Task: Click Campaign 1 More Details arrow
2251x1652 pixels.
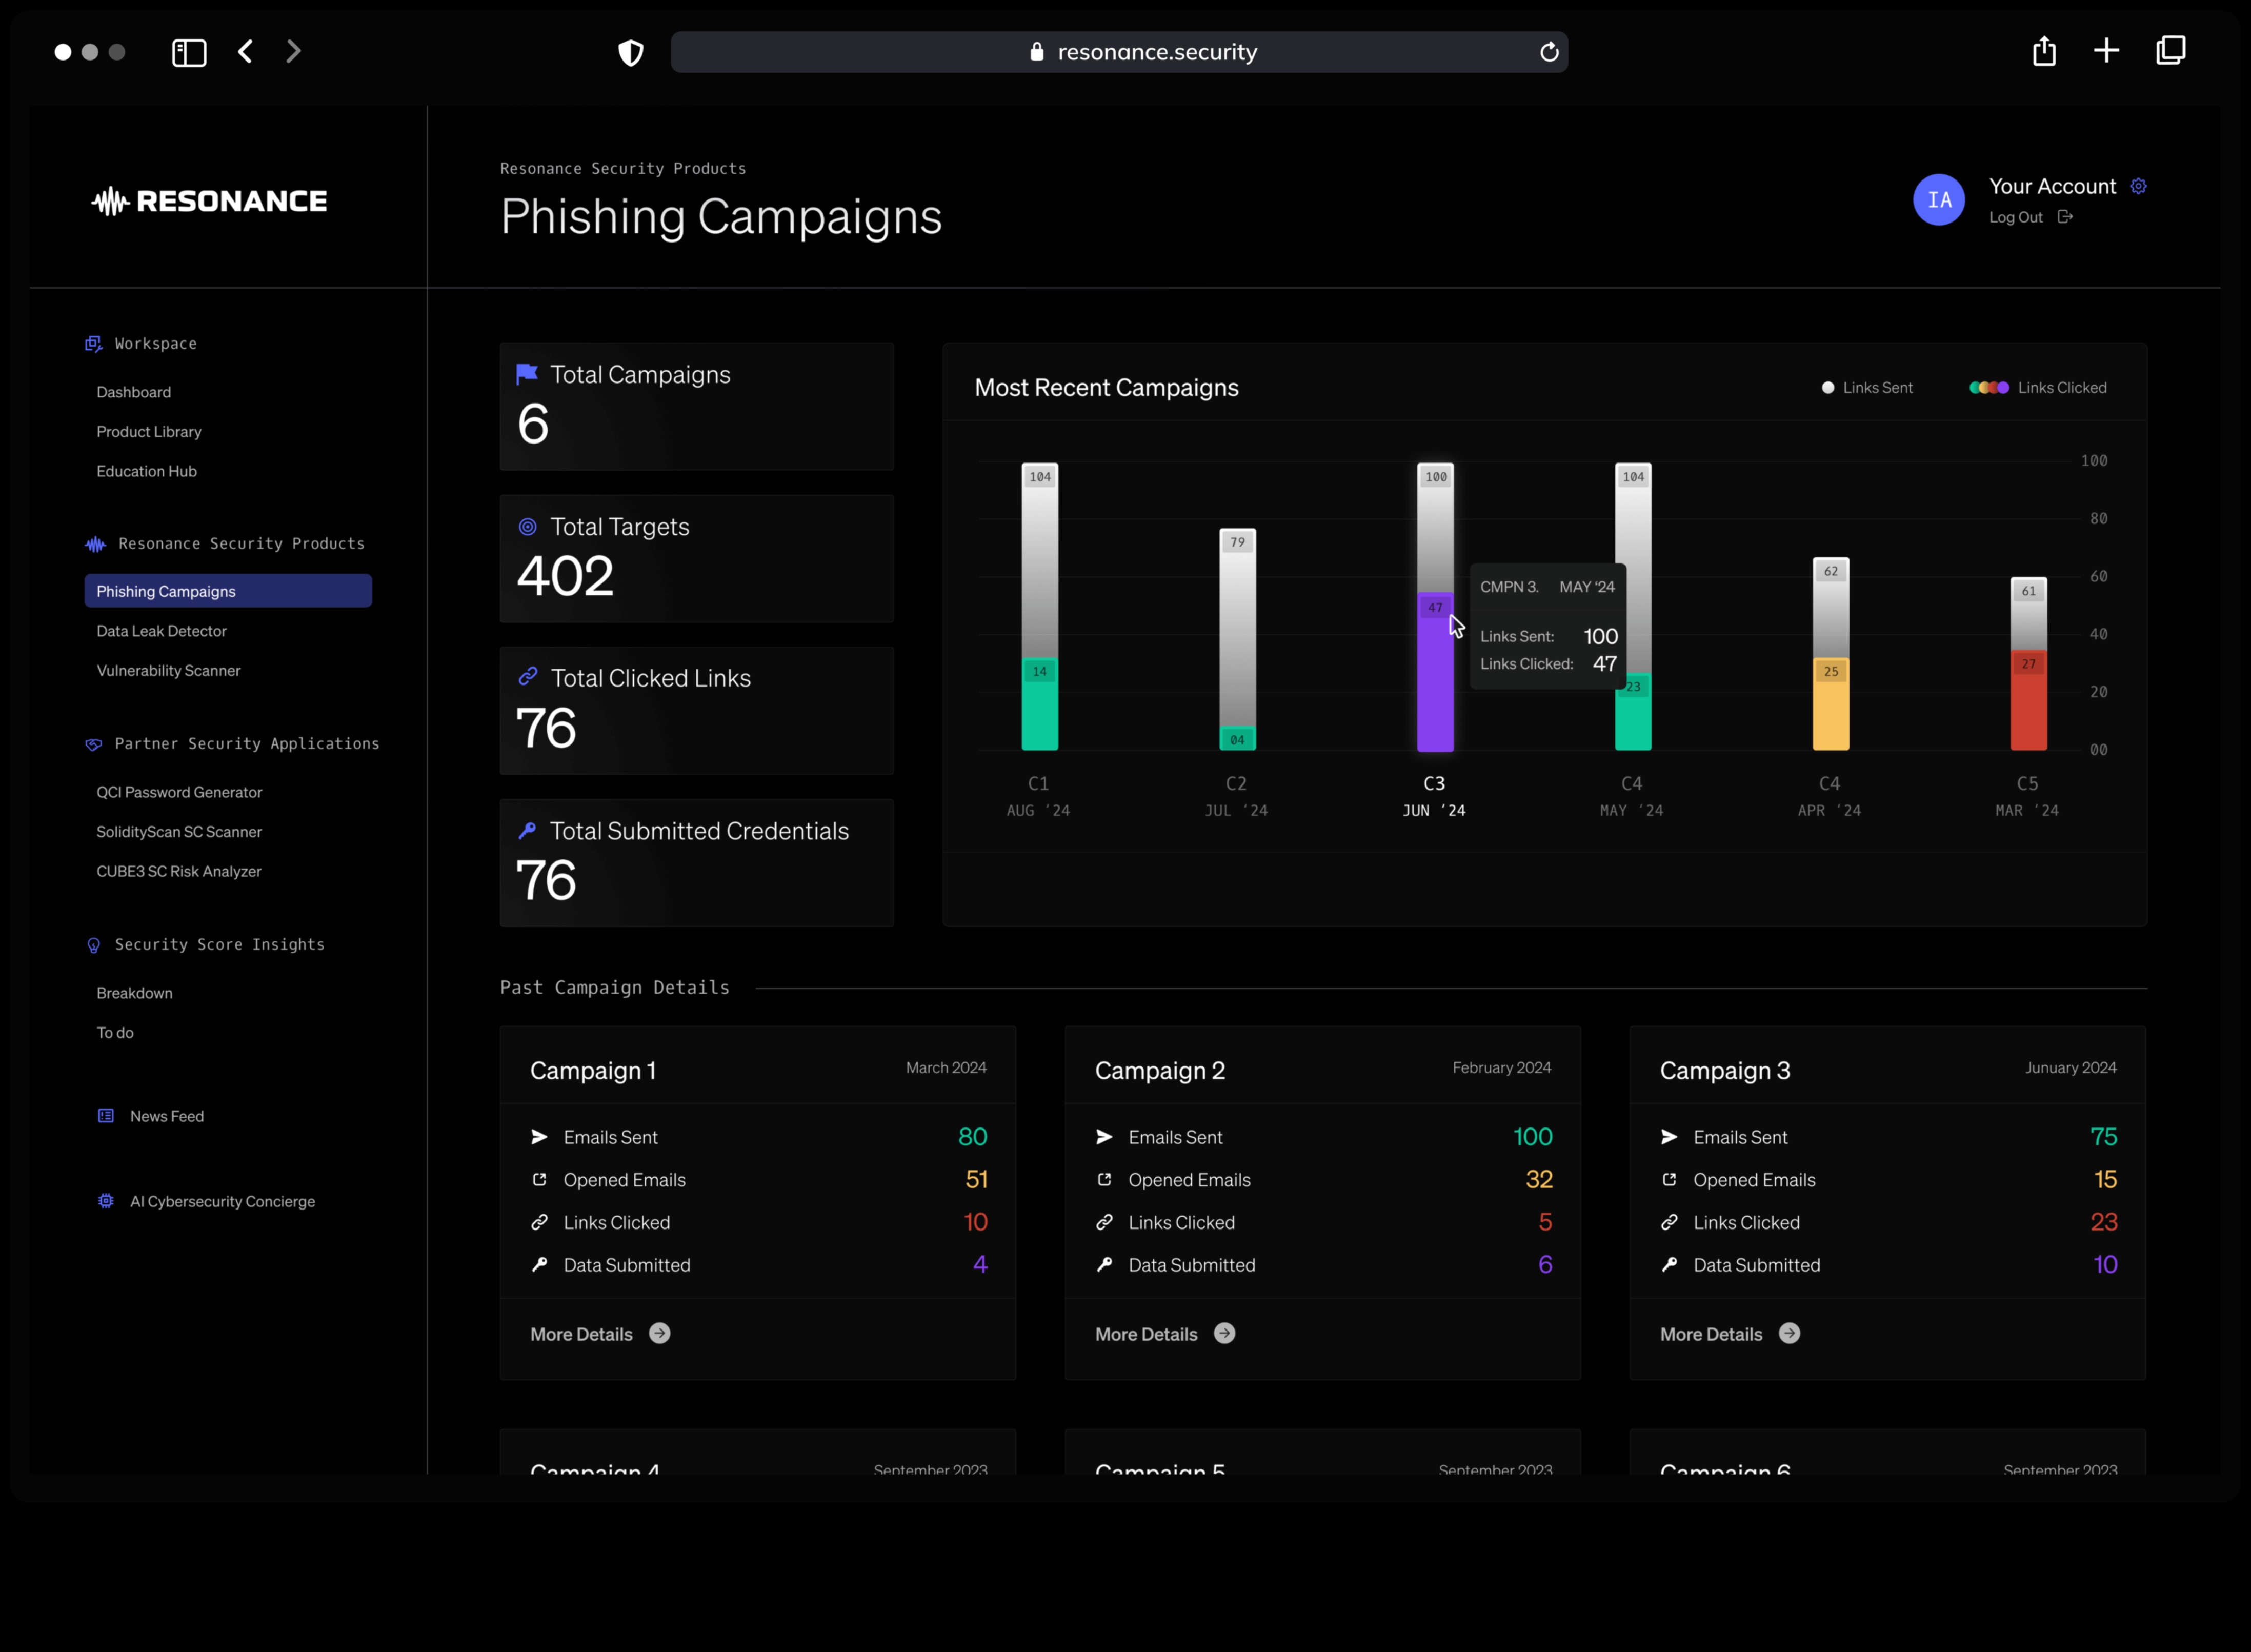Action: tap(659, 1334)
